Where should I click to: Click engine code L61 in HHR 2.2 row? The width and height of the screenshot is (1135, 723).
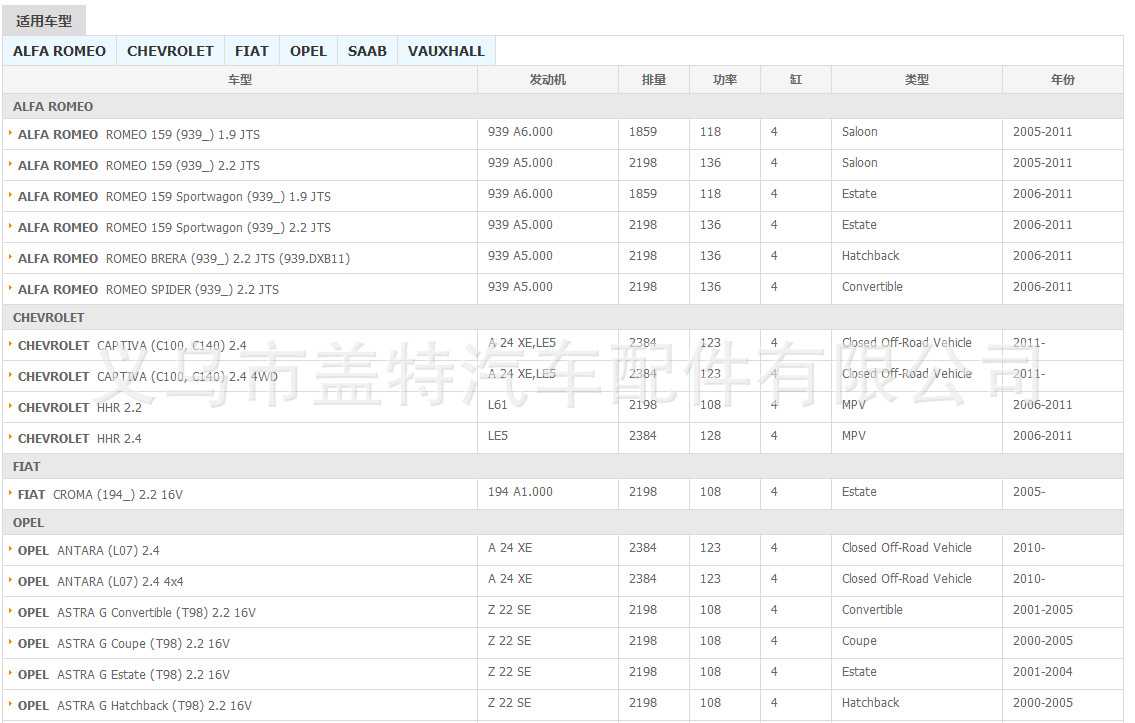tap(497, 405)
